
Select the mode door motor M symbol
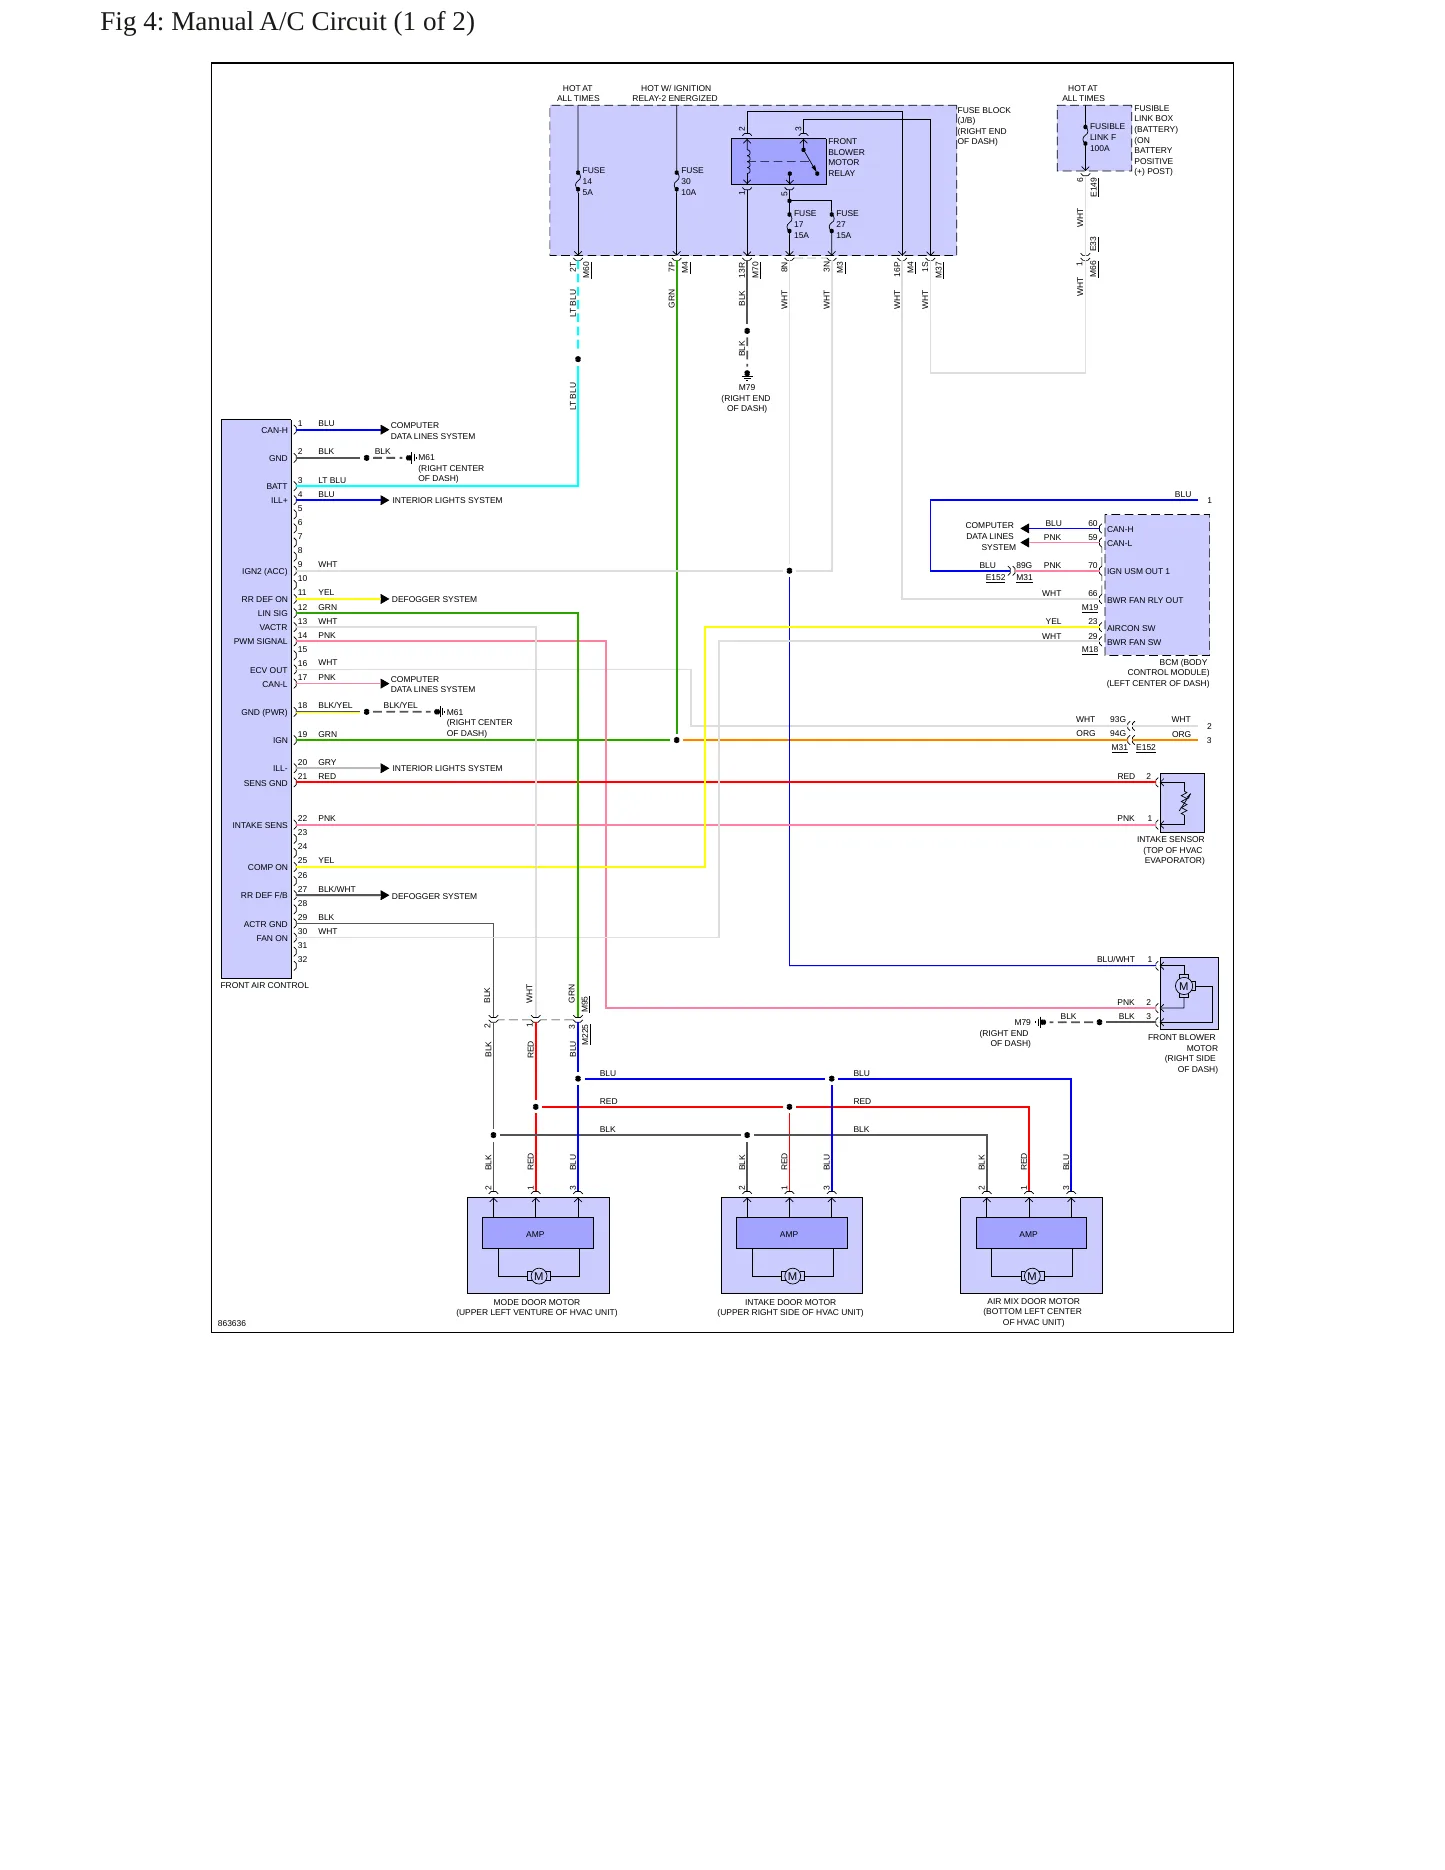tap(538, 1276)
